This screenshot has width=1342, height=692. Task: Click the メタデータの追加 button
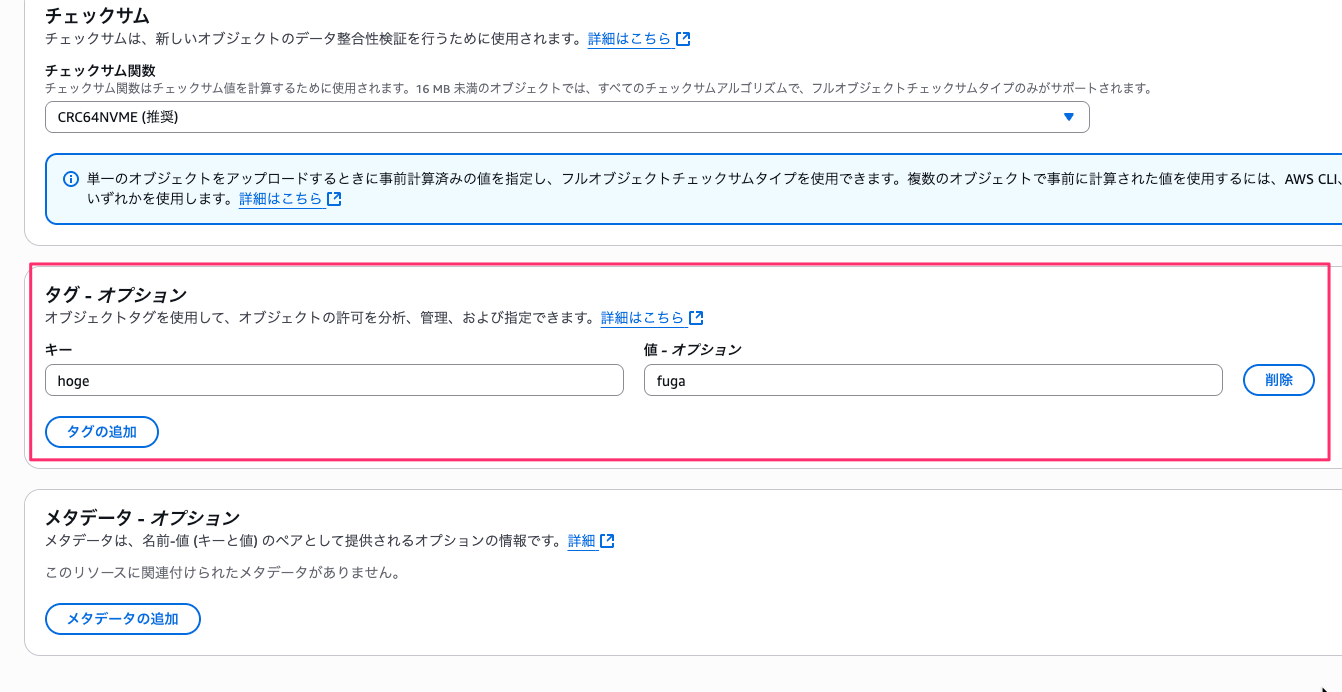pyautogui.click(x=123, y=619)
